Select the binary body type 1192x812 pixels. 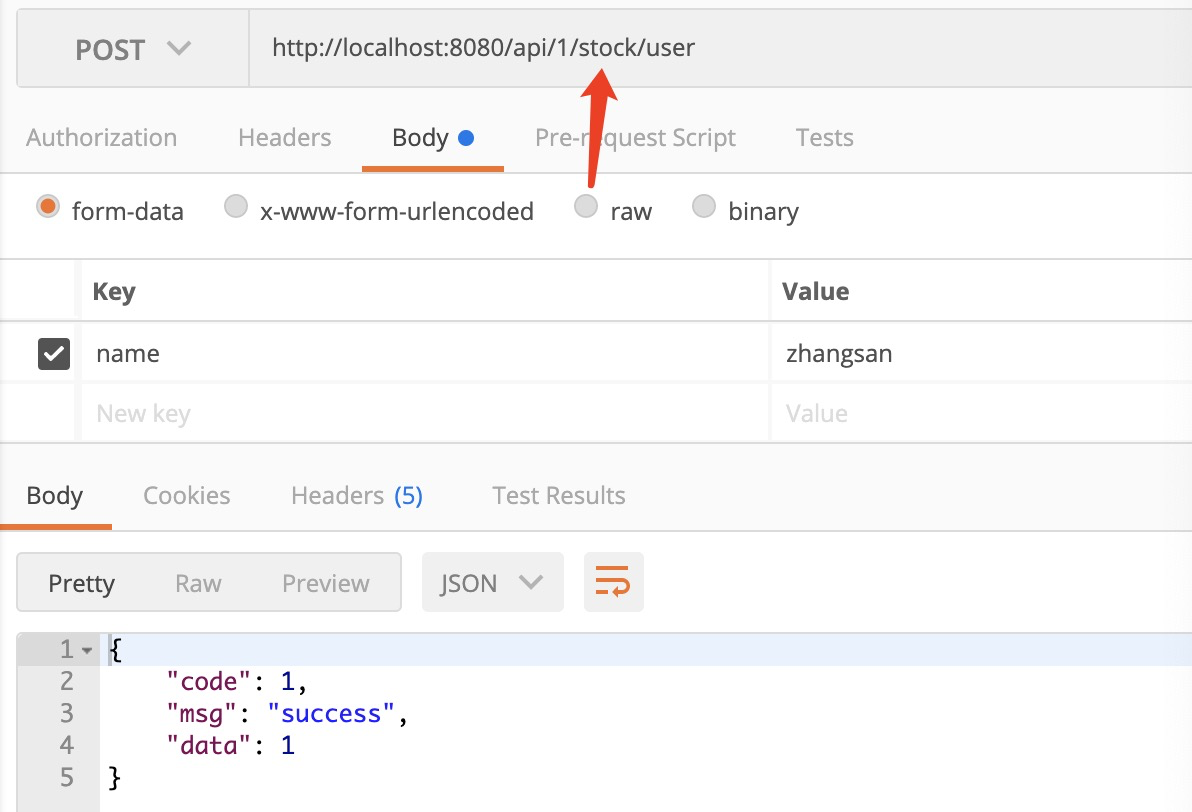(x=705, y=208)
